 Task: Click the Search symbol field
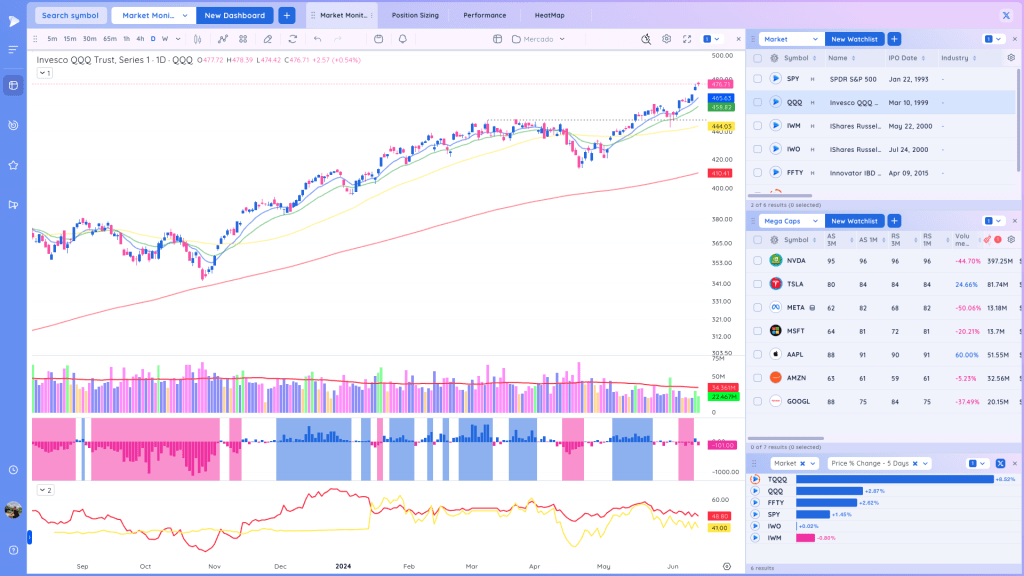click(x=71, y=15)
